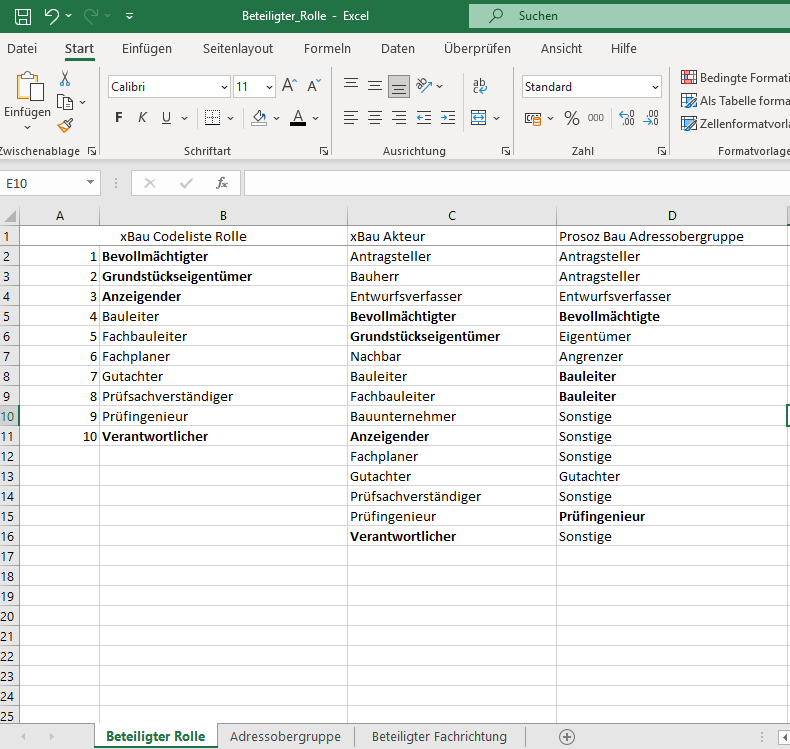
Task: Open Ausrichtung dialog launcher icon
Action: (506, 151)
